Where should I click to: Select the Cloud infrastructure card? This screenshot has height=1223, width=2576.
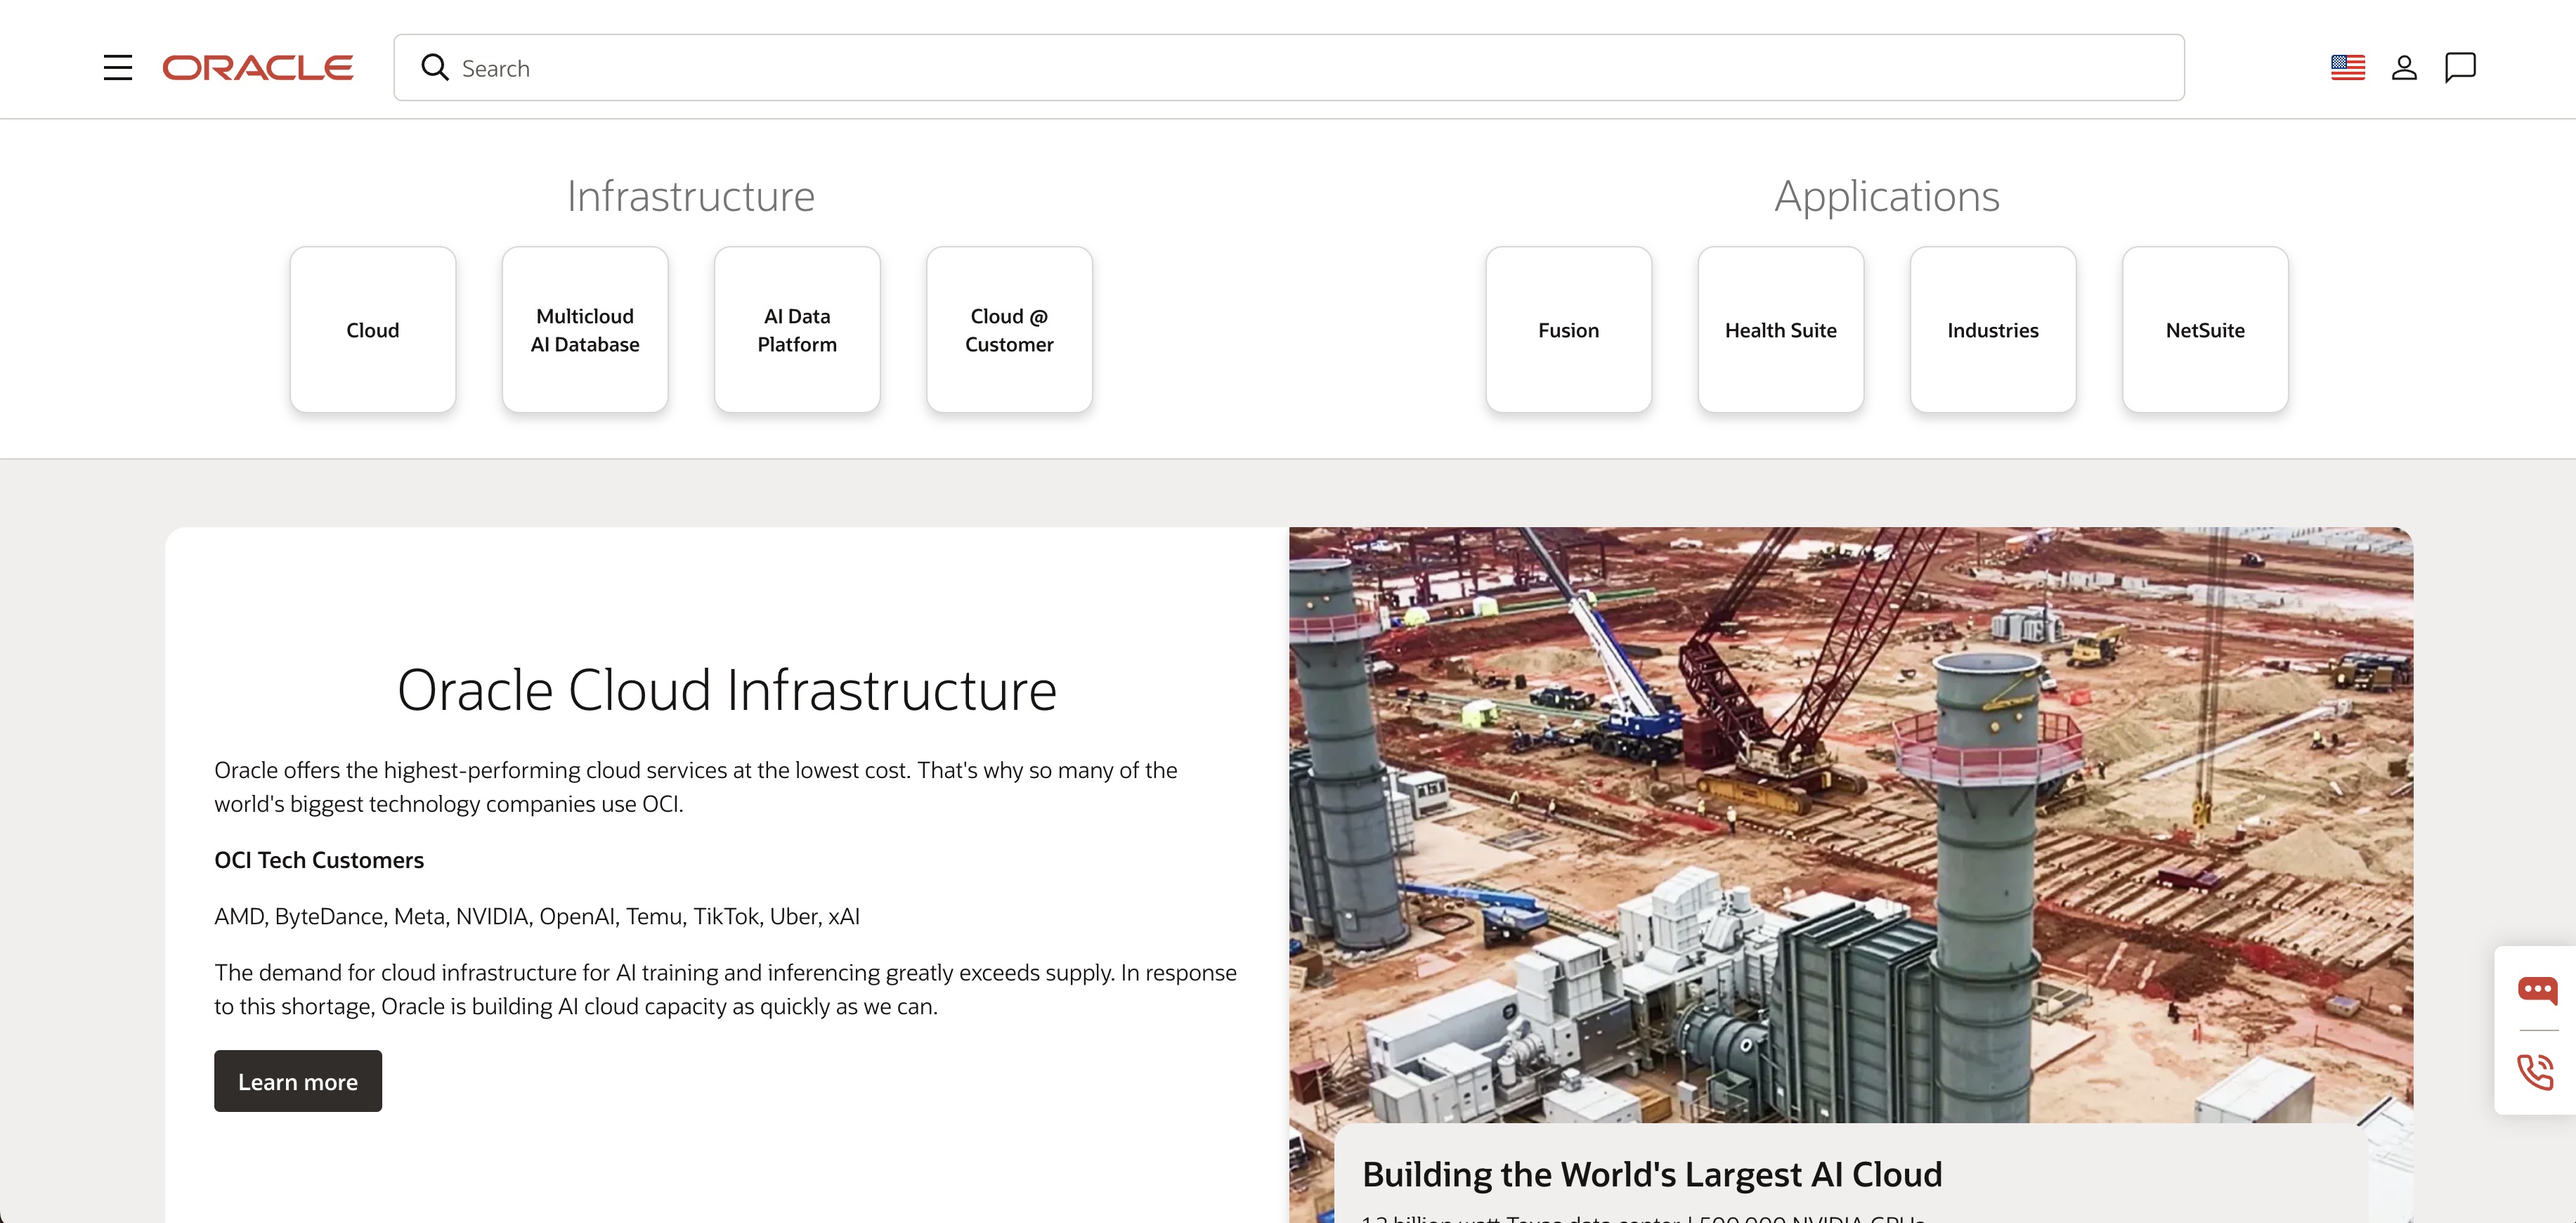point(373,330)
